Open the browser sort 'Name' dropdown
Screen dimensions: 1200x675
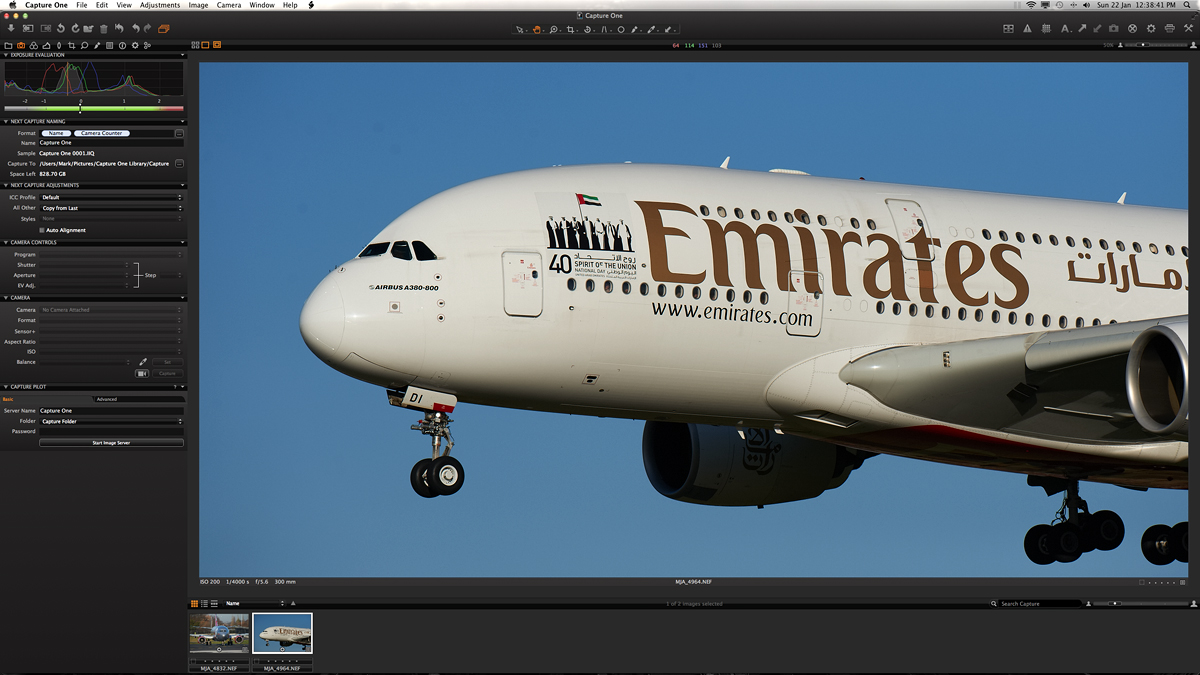pyautogui.click(x=255, y=604)
